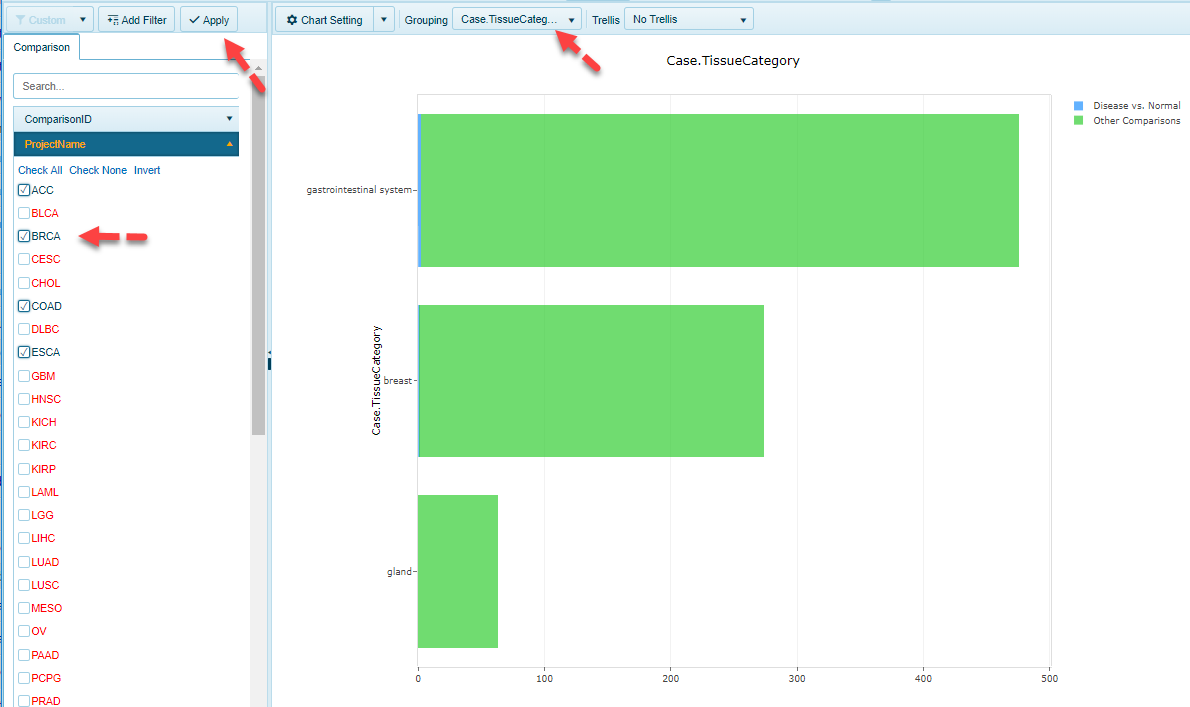
Task: Click the Add Filter button
Action: click(x=137, y=20)
